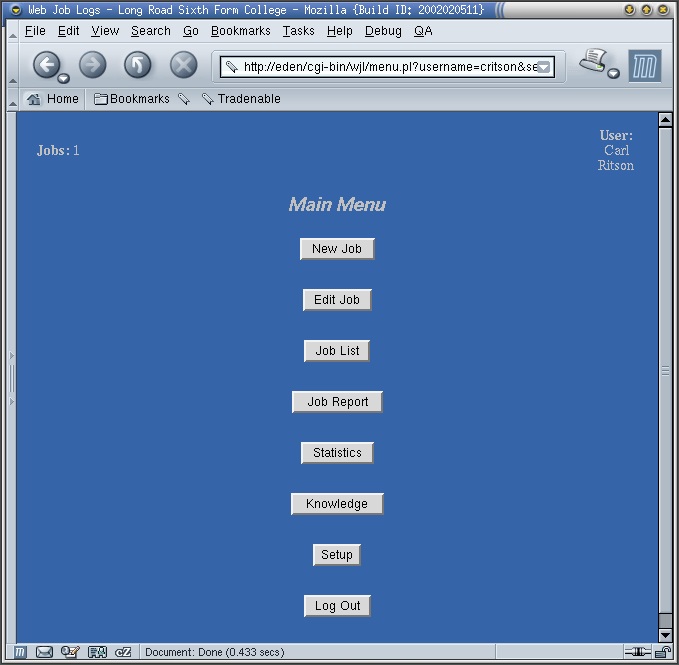Click the Edit Job button
The width and height of the screenshot is (679, 665).
click(x=337, y=300)
